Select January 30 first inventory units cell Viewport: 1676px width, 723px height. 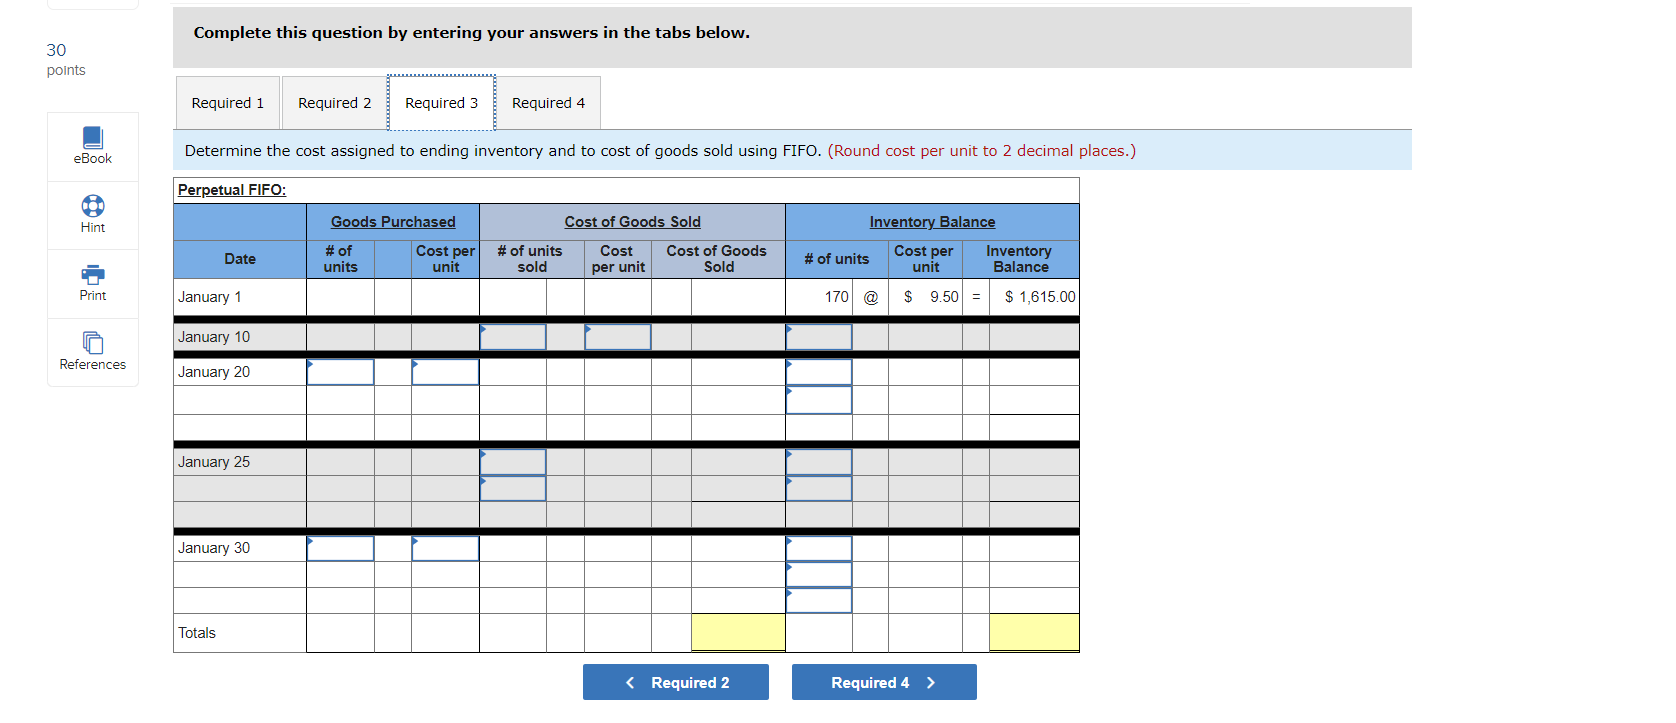point(819,548)
